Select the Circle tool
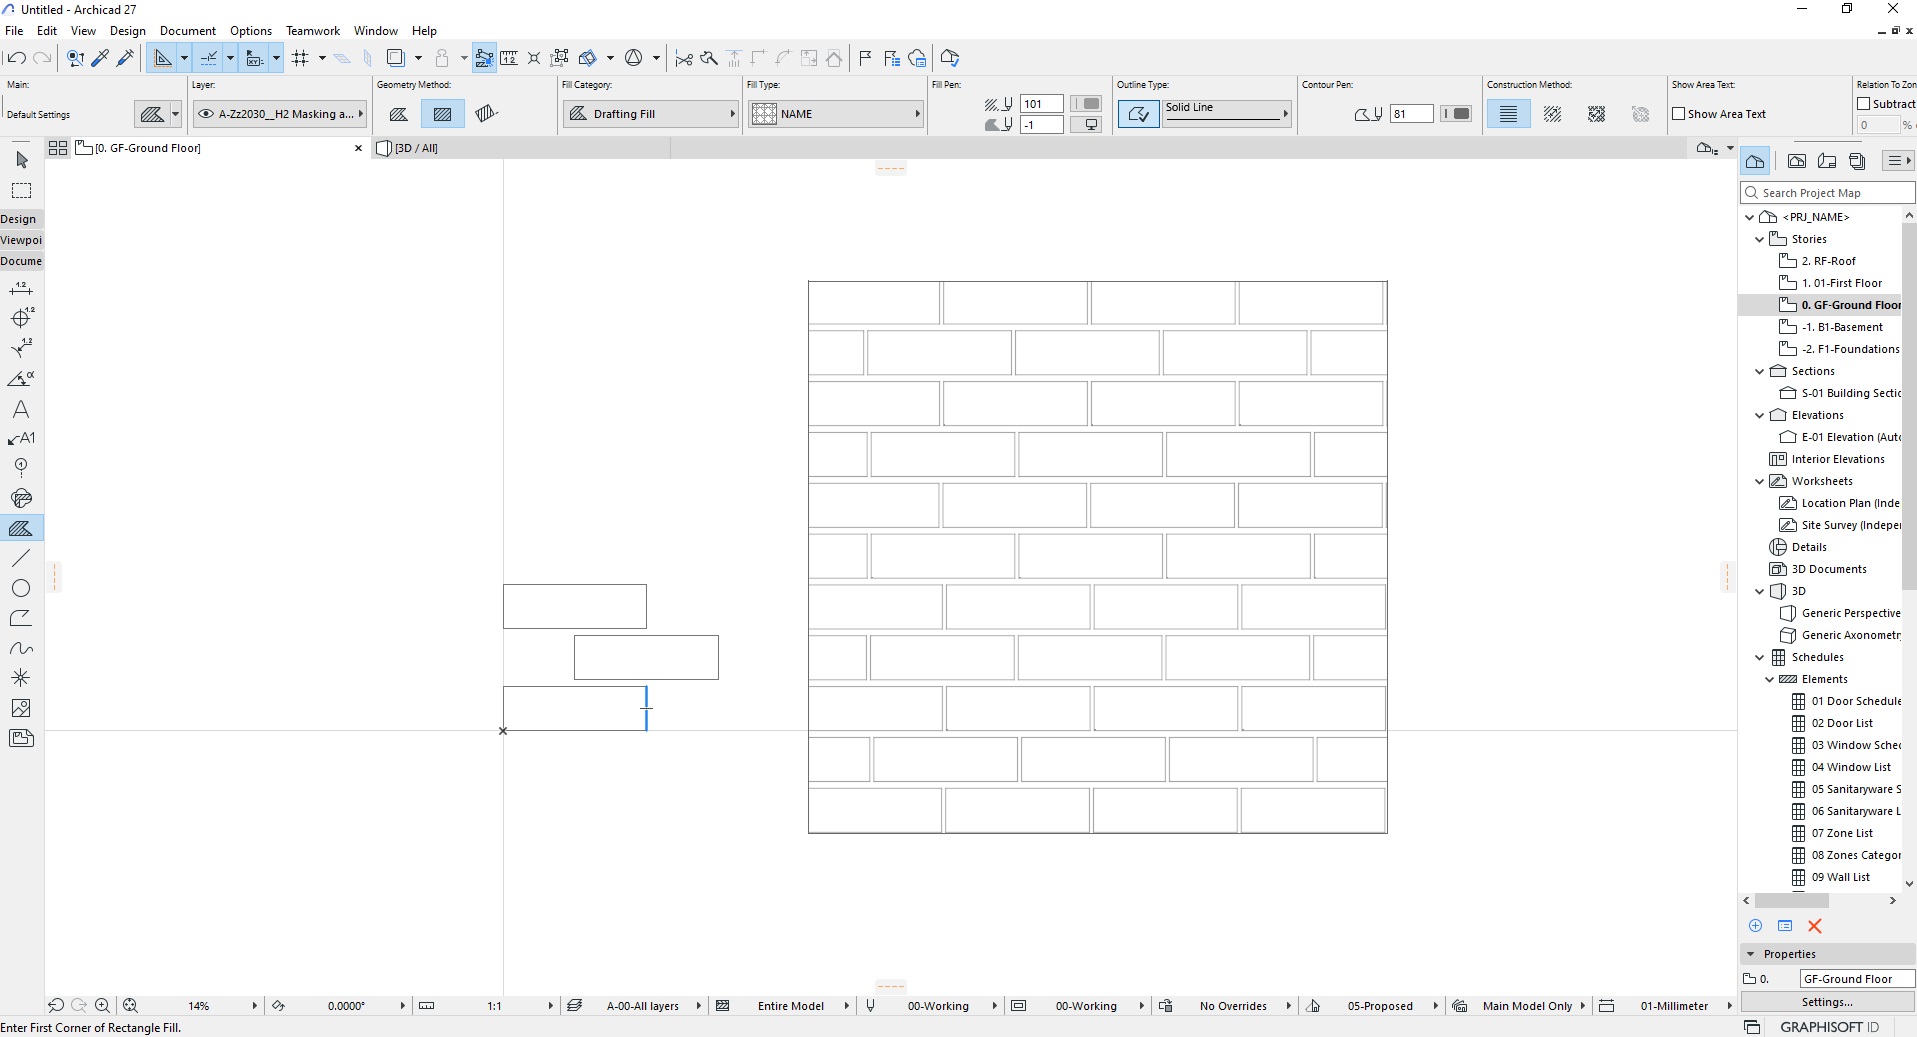Viewport: 1917px width, 1037px height. [x=22, y=589]
